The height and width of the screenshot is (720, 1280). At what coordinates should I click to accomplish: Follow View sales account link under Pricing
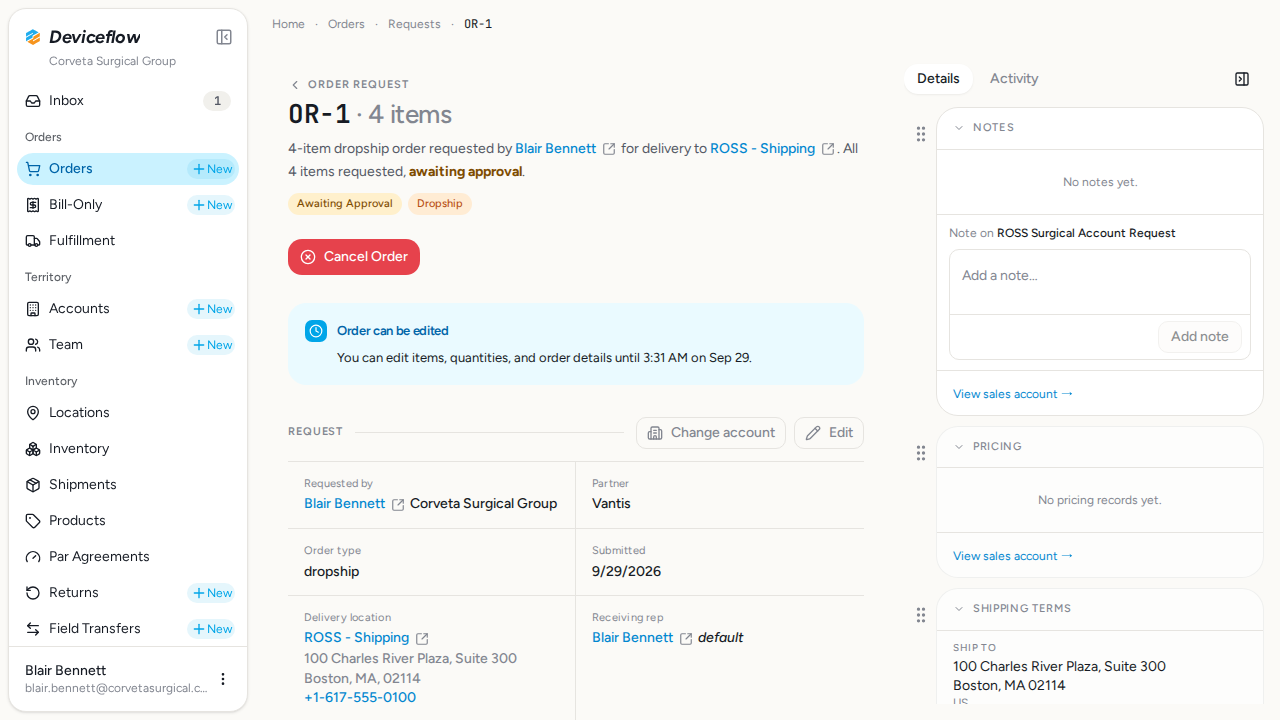pos(1013,556)
